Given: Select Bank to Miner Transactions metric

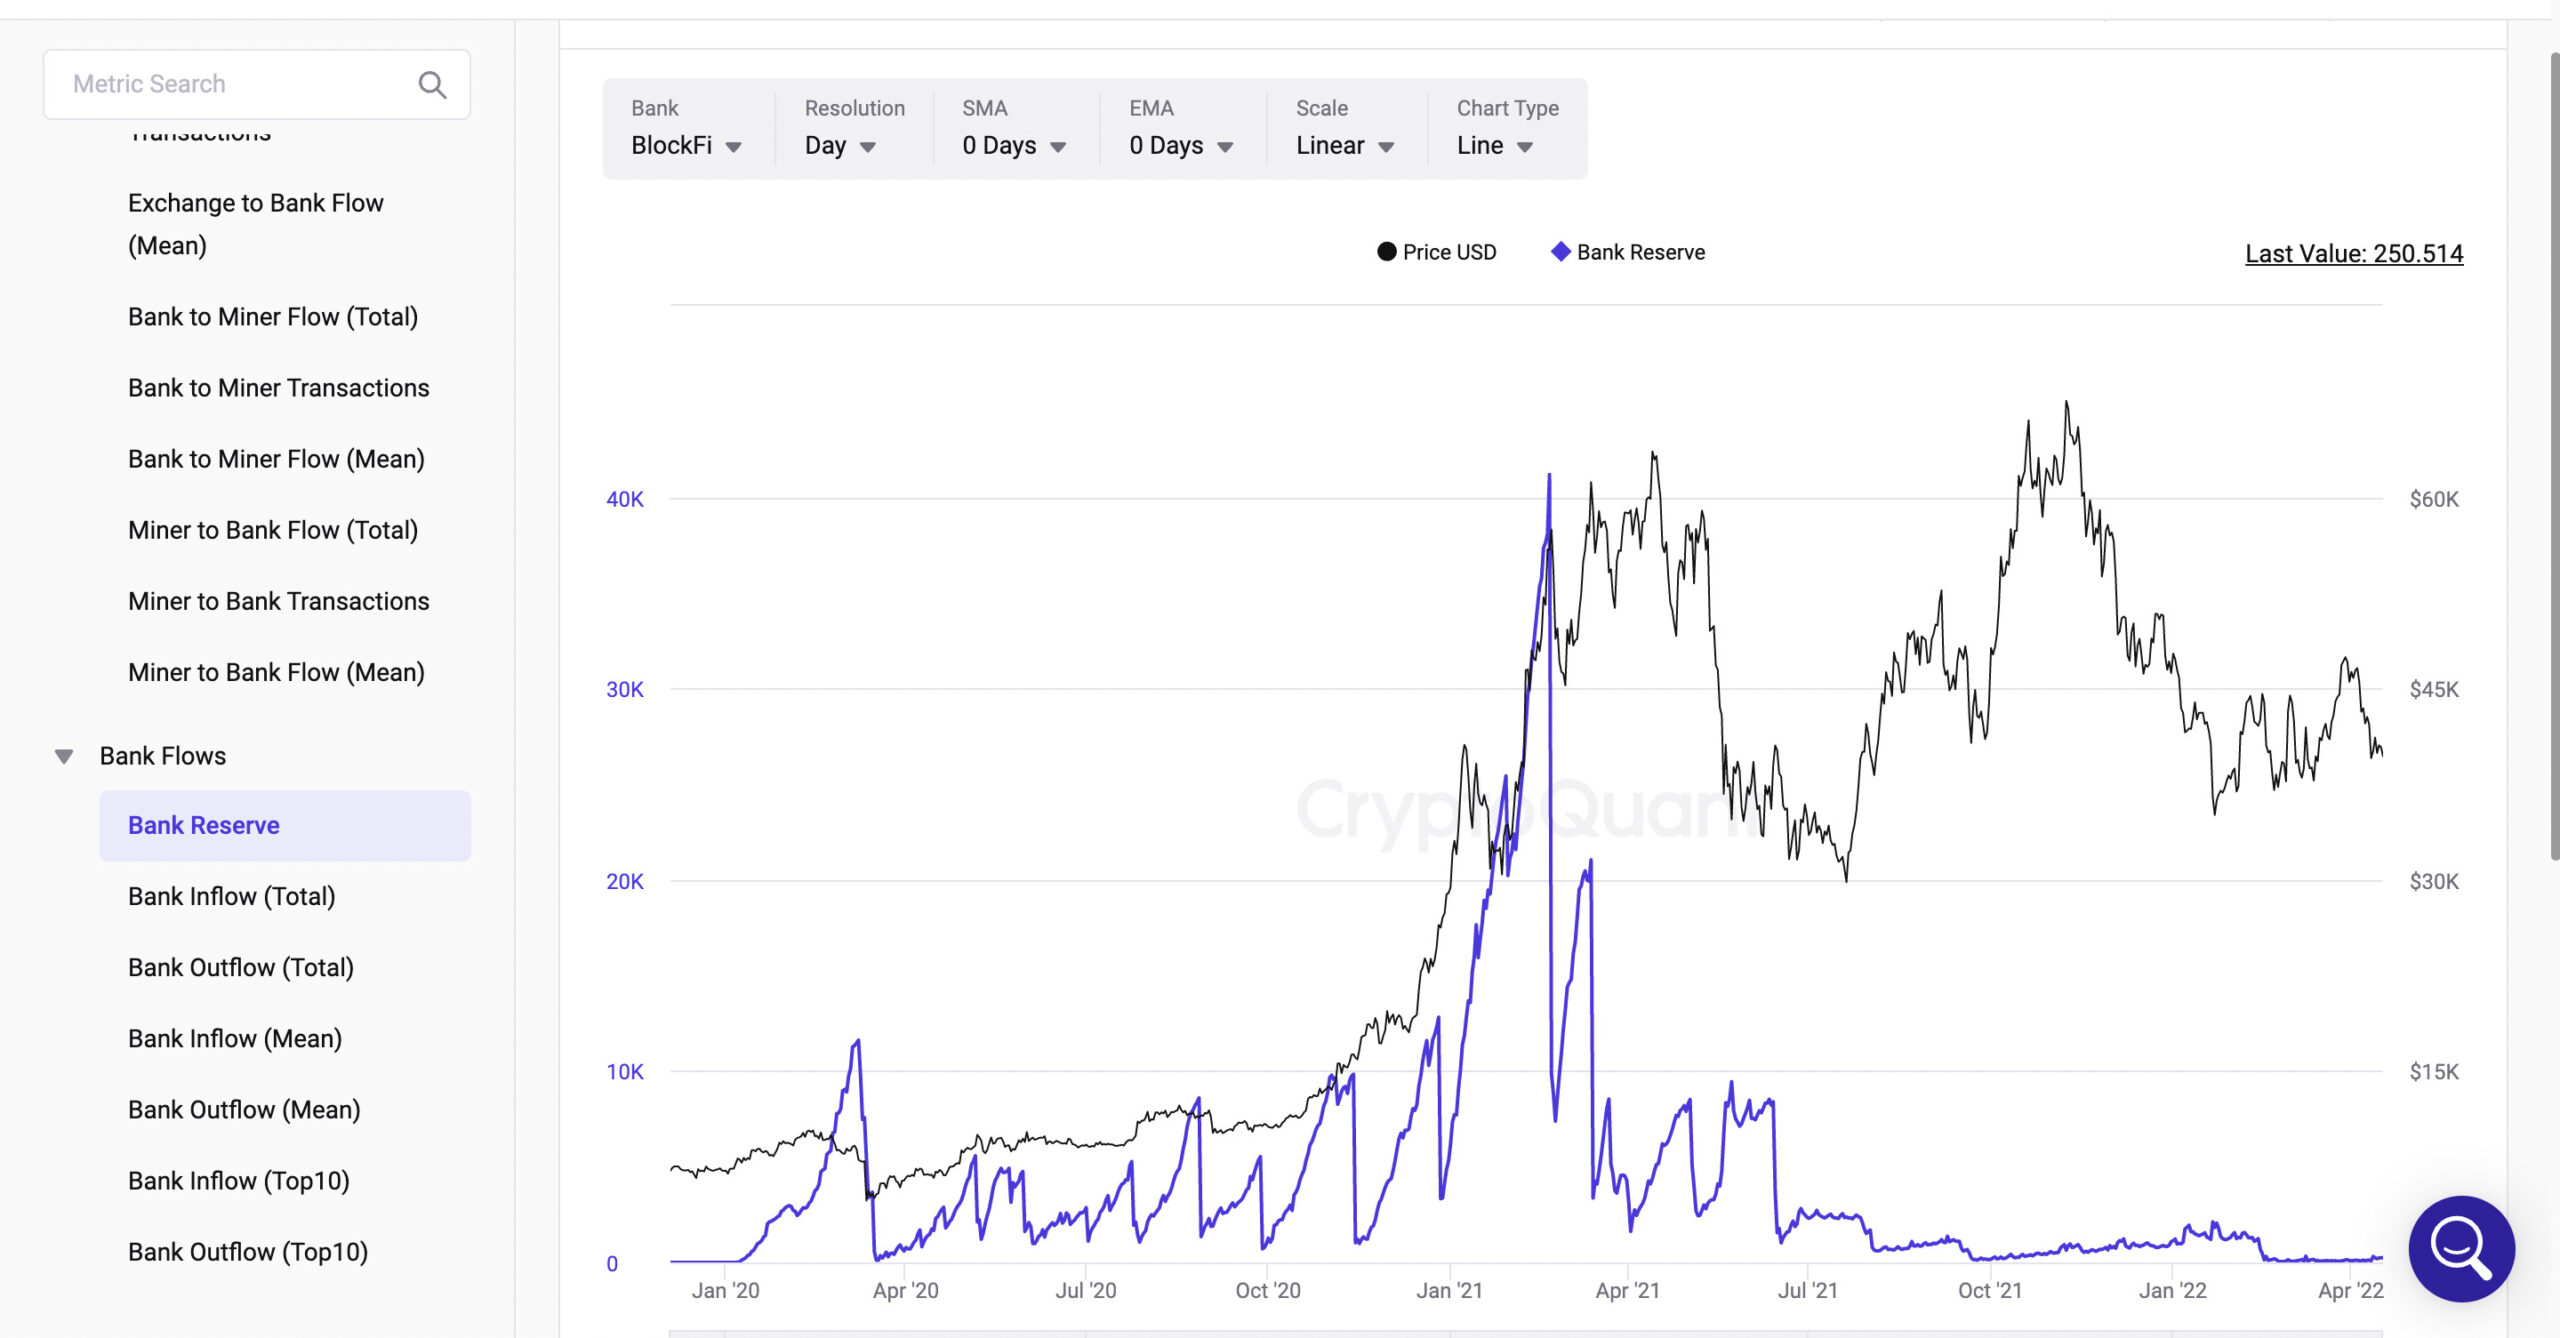Looking at the screenshot, I should pyautogui.click(x=278, y=388).
